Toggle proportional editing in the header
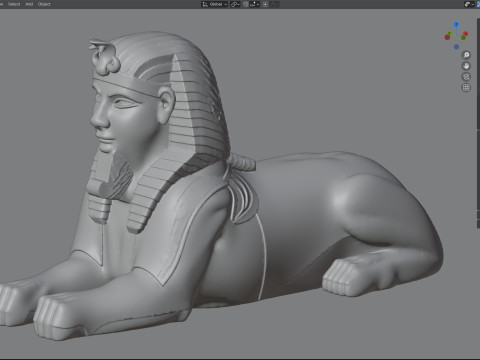Screen dimensions: 480x360 point(265,4)
